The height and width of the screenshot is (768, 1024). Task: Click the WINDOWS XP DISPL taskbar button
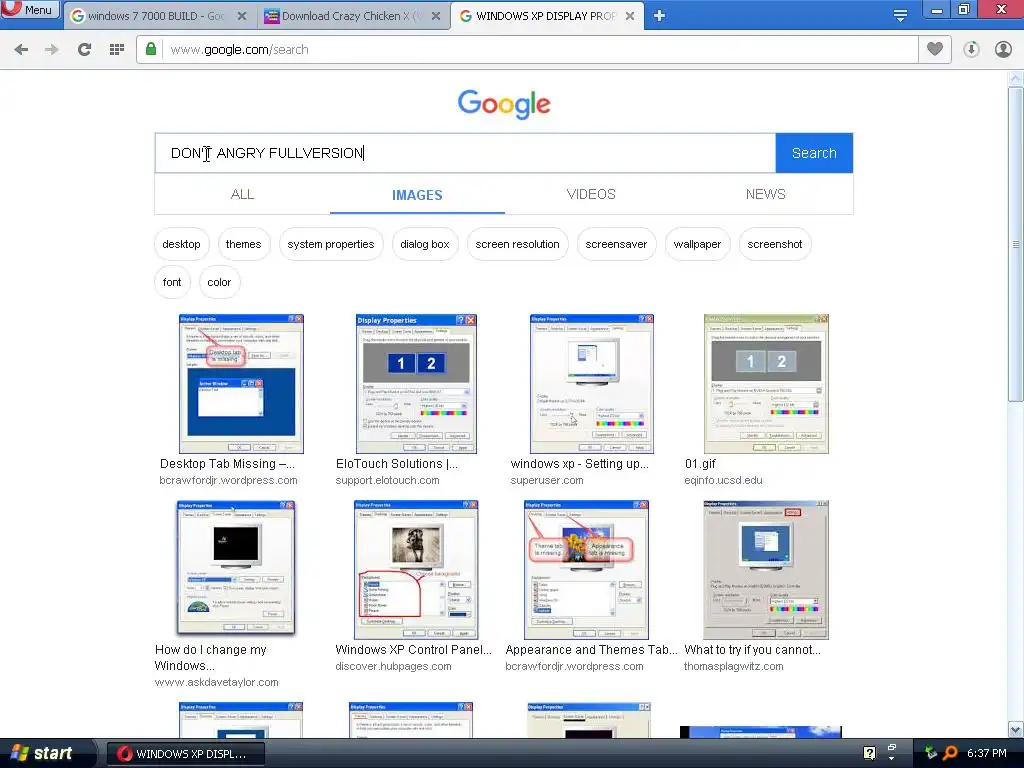[x=185, y=754]
